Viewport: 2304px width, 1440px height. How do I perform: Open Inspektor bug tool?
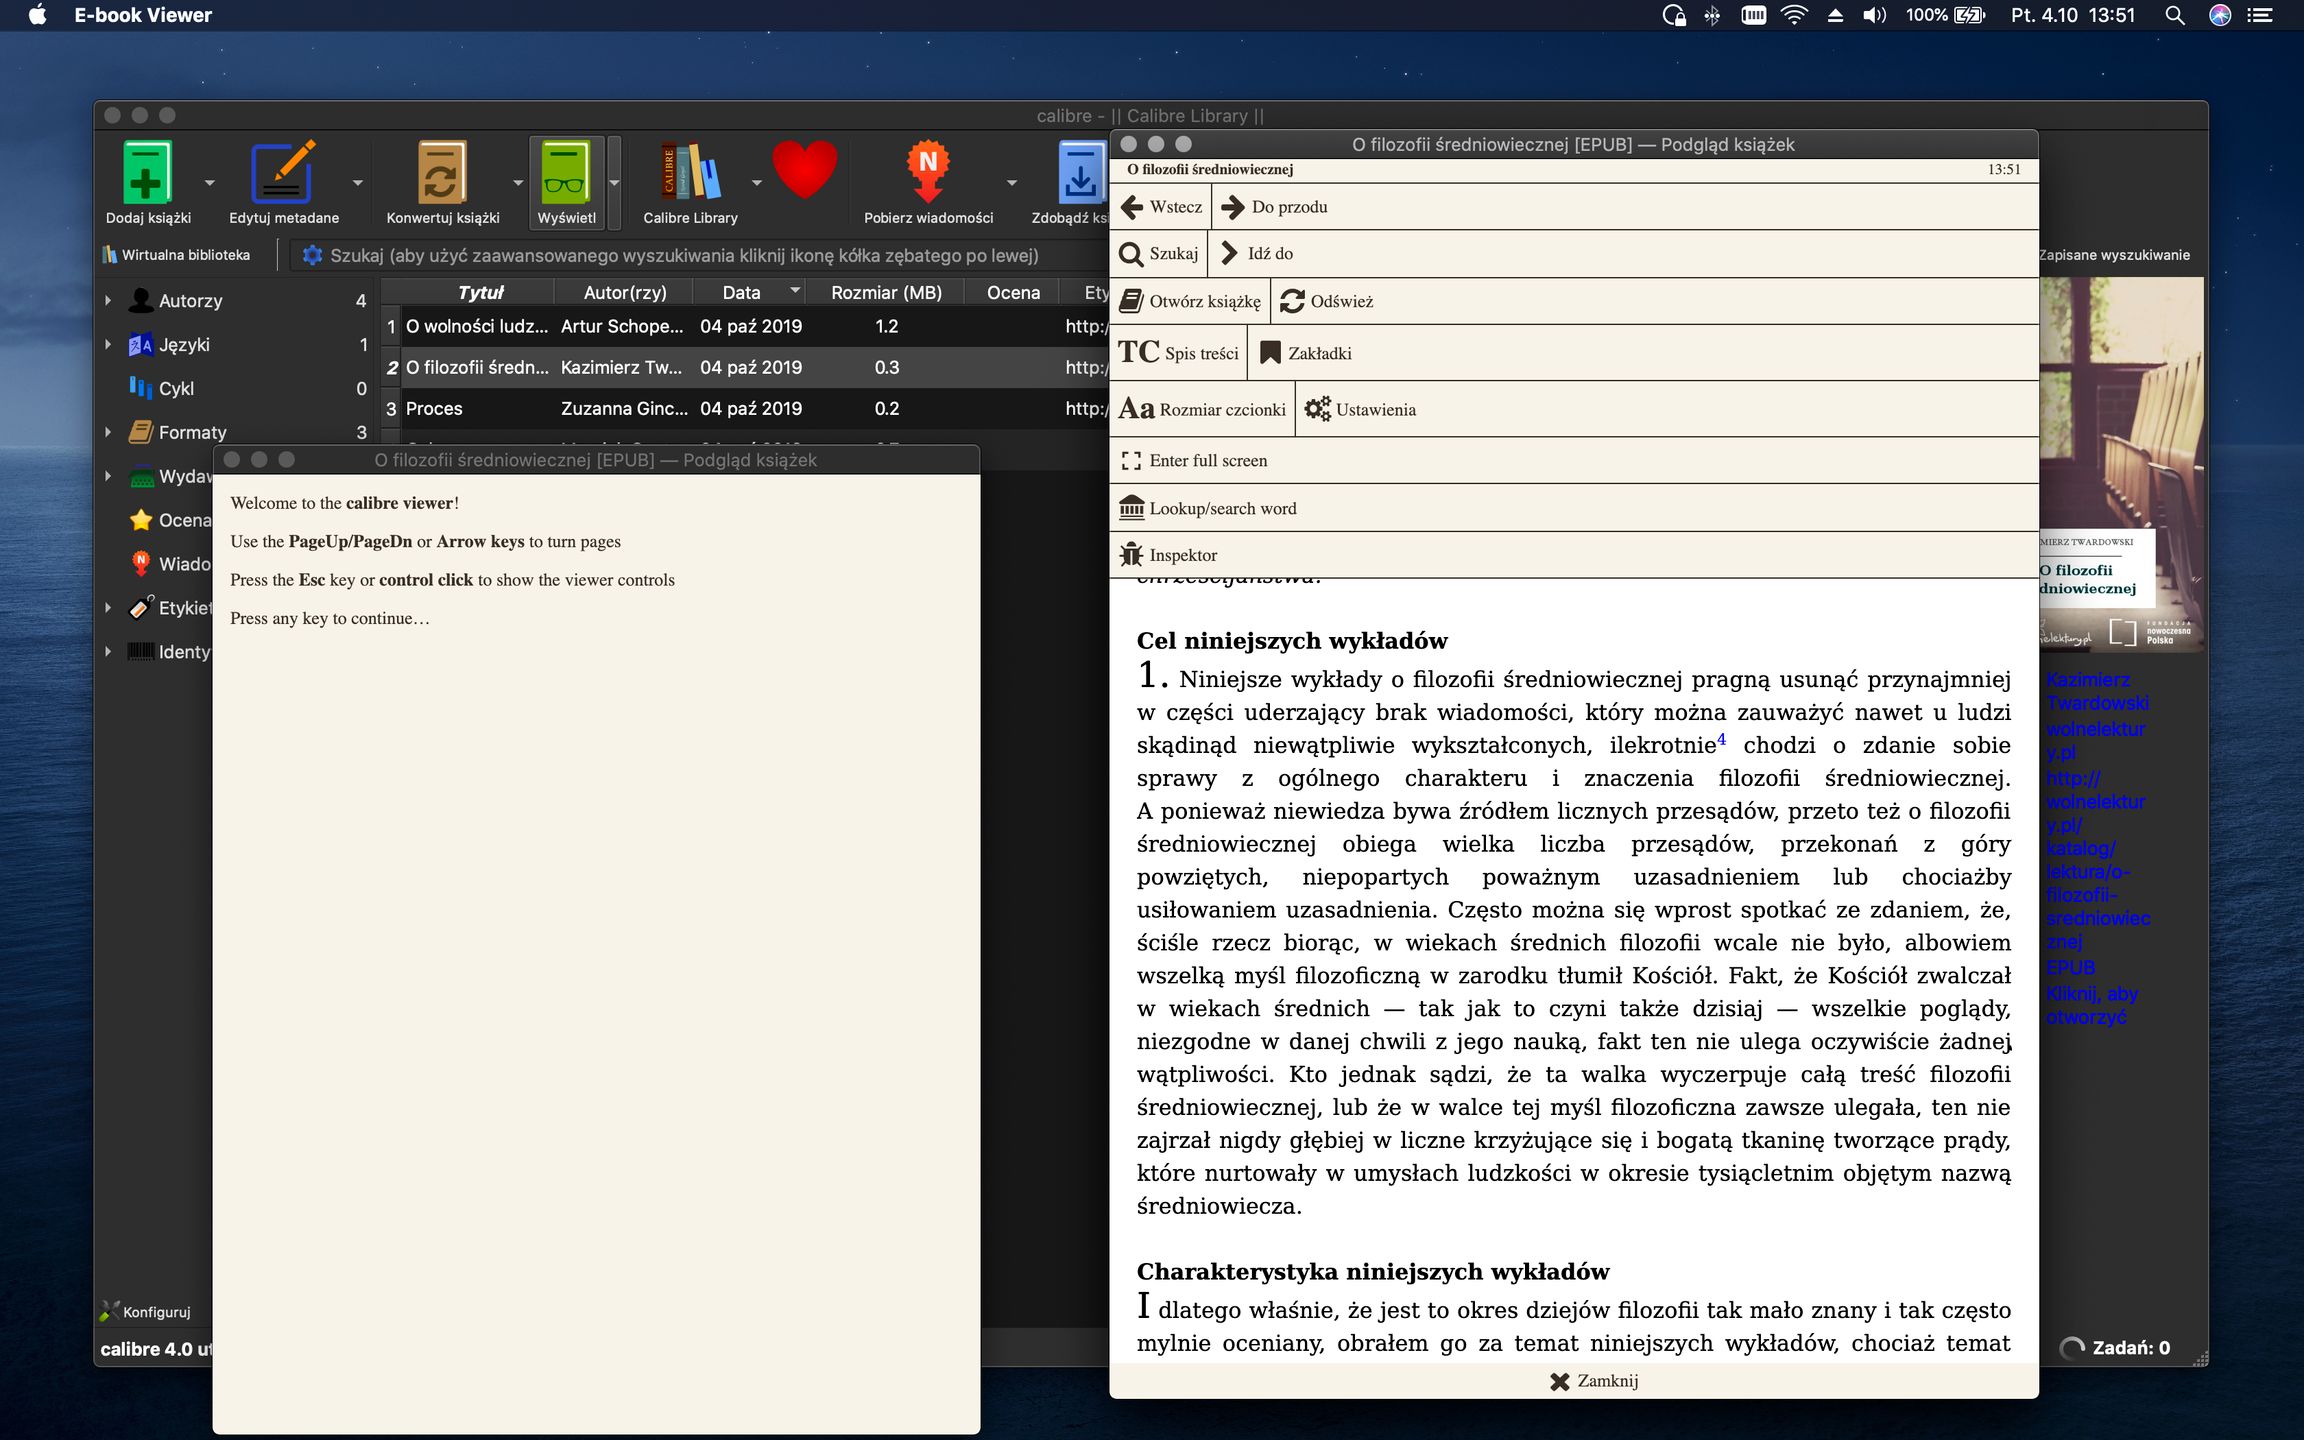pos(1169,555)
